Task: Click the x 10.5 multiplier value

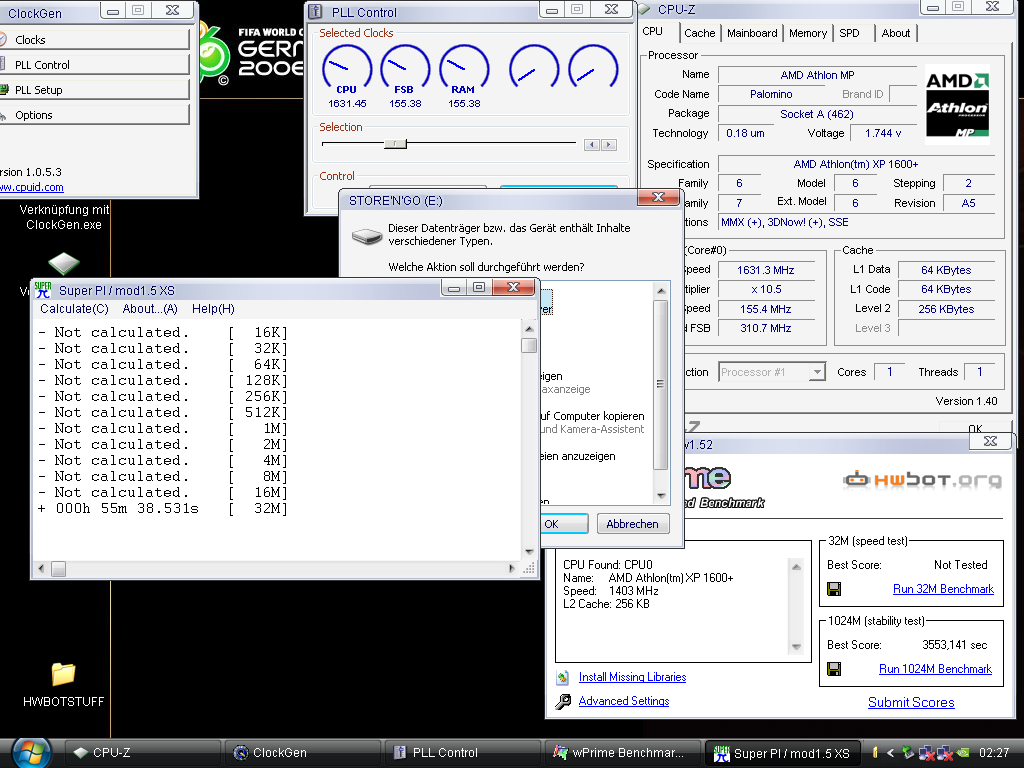Action: (765, 289)
